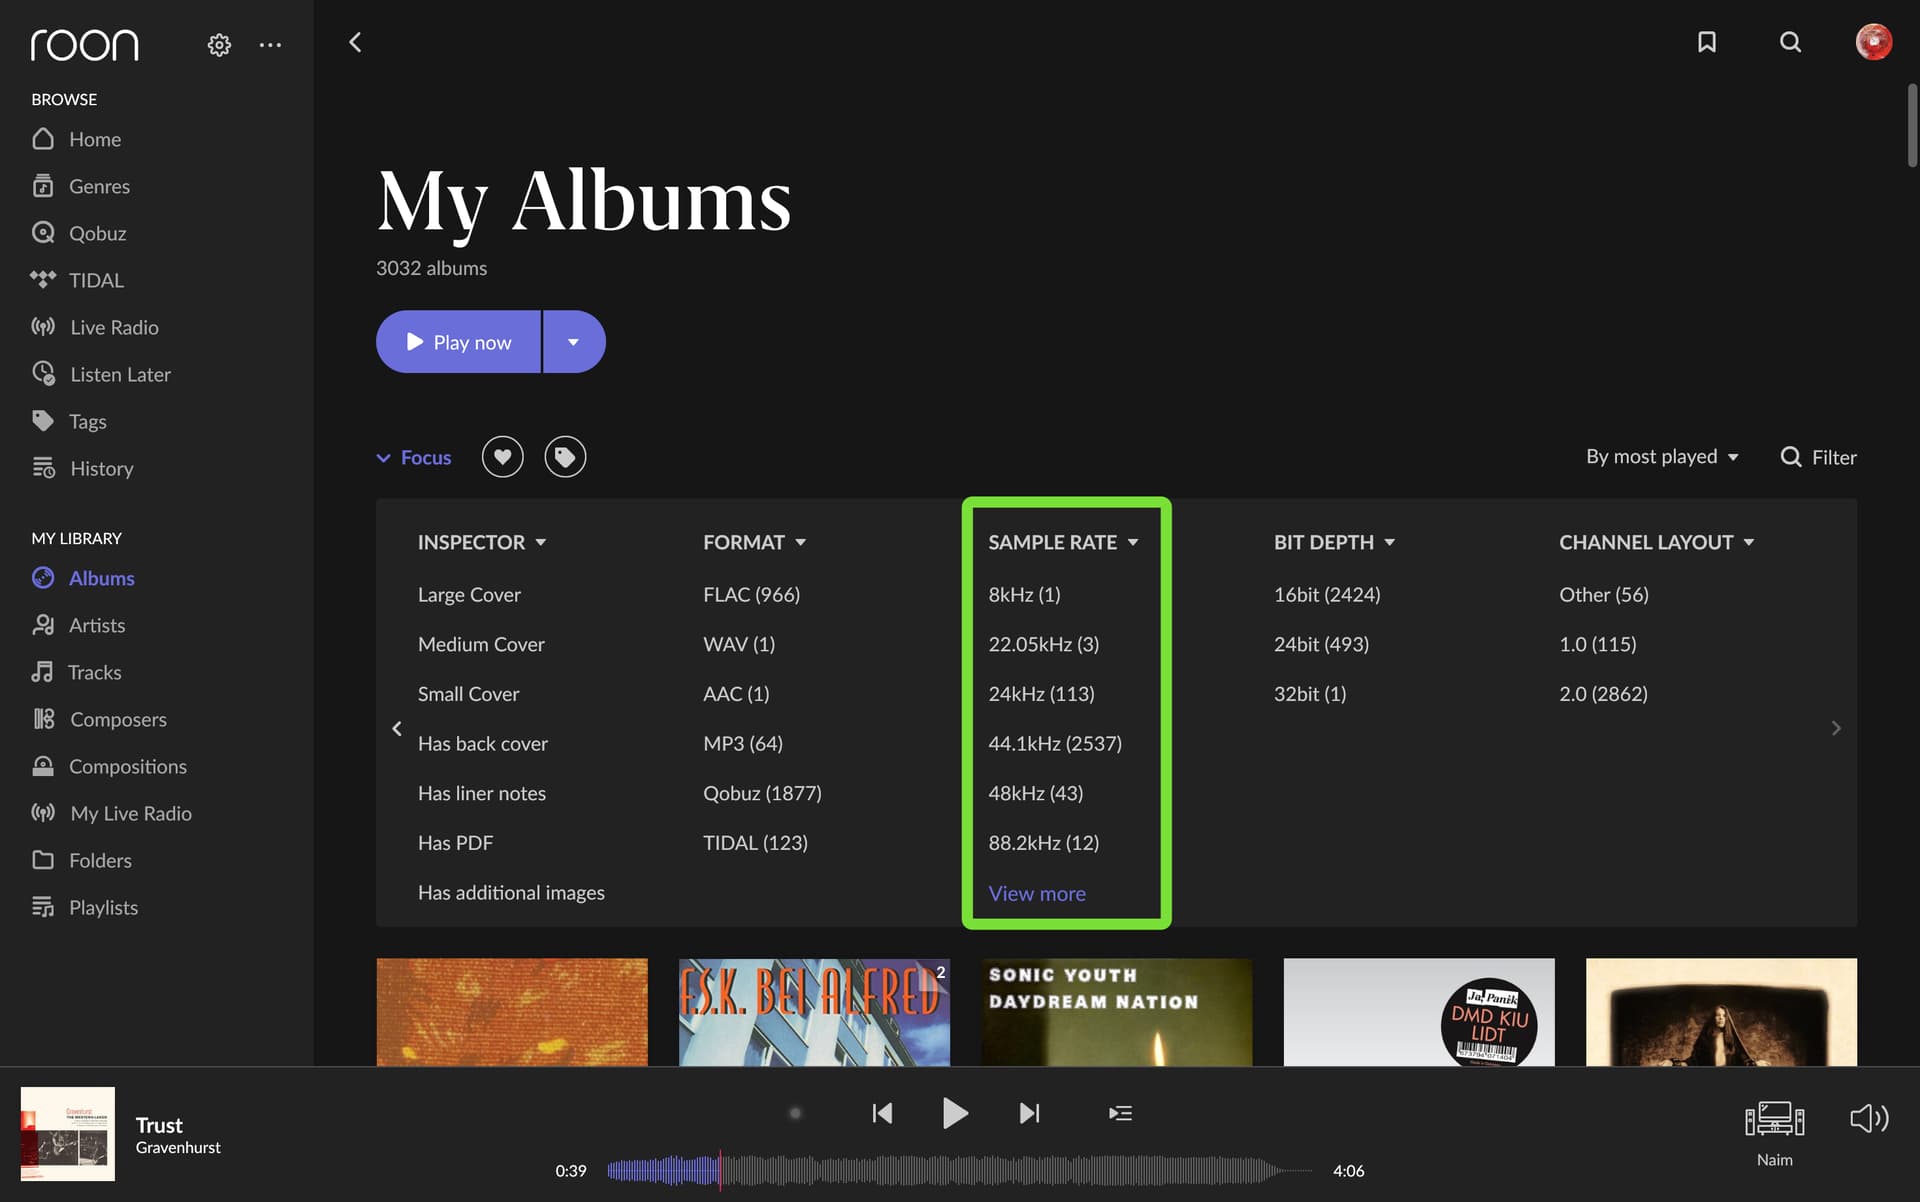Viewport: 1920px width, 1202px height.
Task: Skip to previous track
Action: pos(882,1113)
